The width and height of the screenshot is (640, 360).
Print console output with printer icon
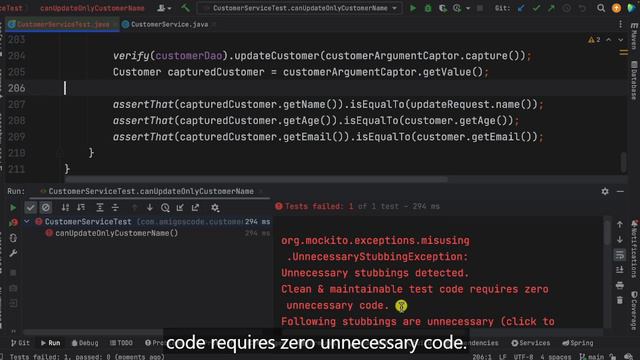point(620,285)
